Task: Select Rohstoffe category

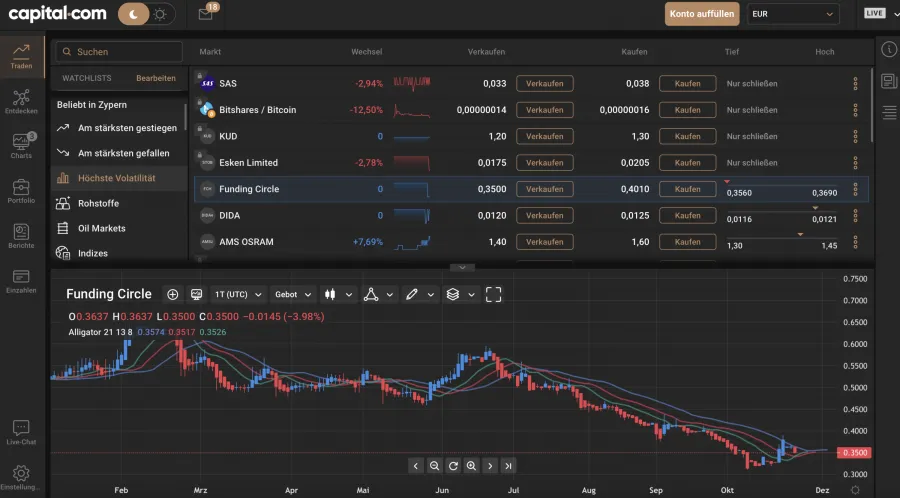Action: (117, 203)
